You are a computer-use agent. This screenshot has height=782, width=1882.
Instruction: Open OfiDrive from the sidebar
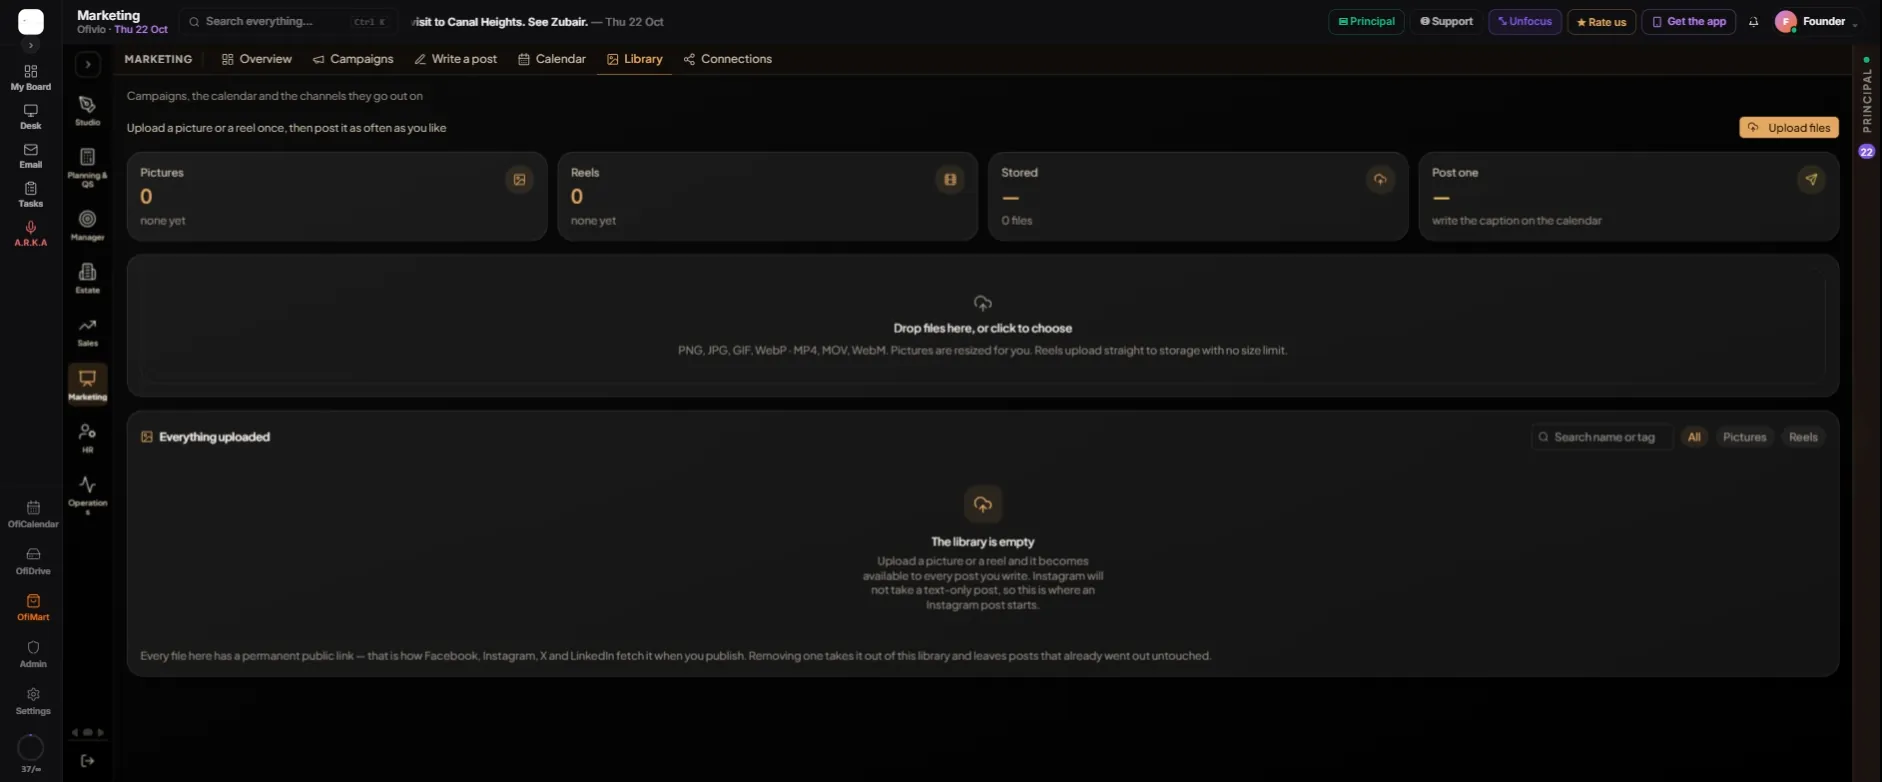33,561
